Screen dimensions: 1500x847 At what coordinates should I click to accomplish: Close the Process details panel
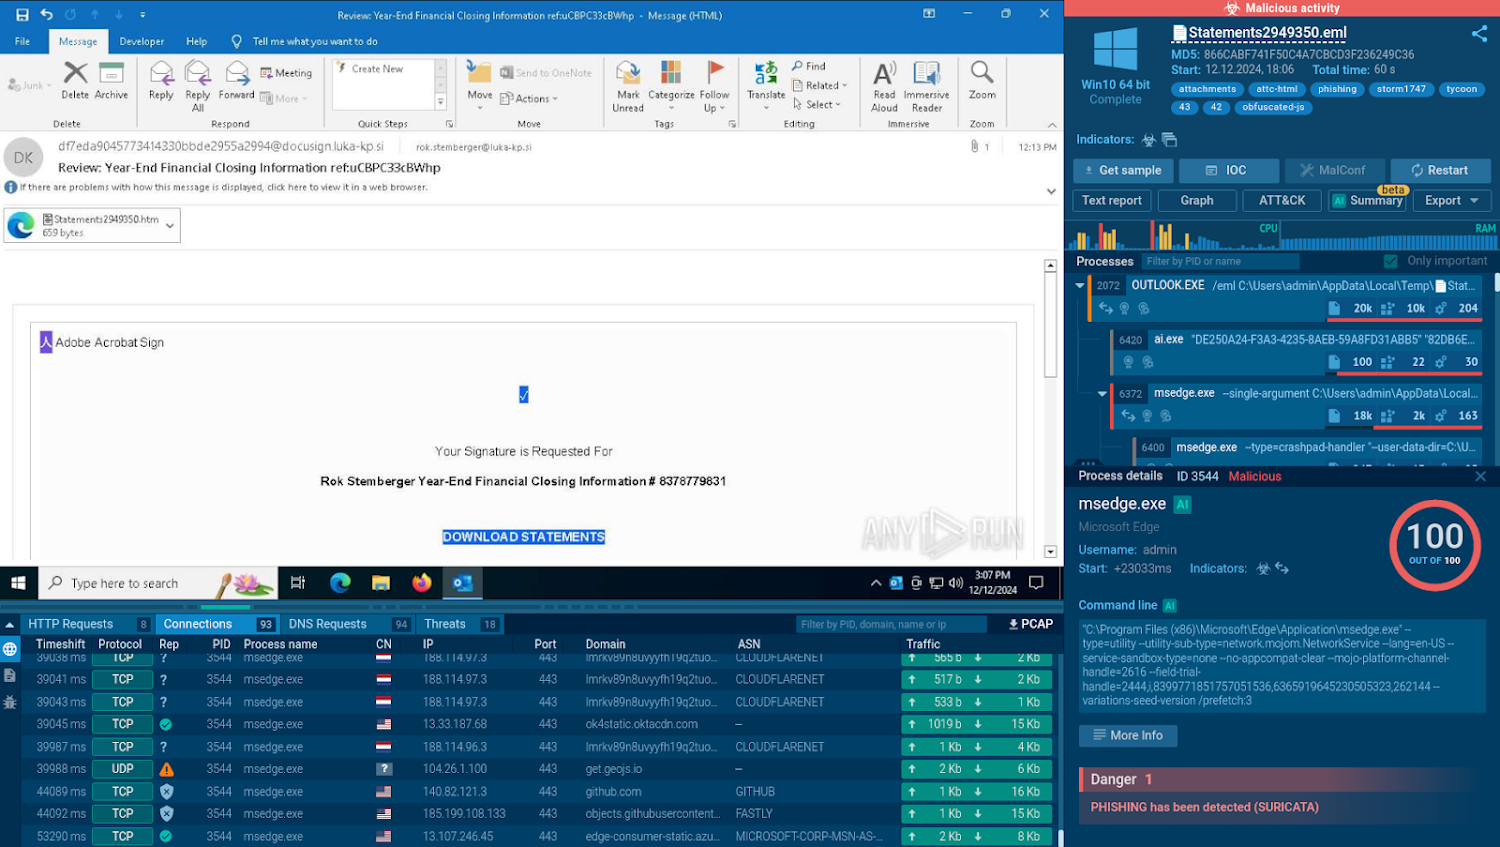(x=1480, y=477)
